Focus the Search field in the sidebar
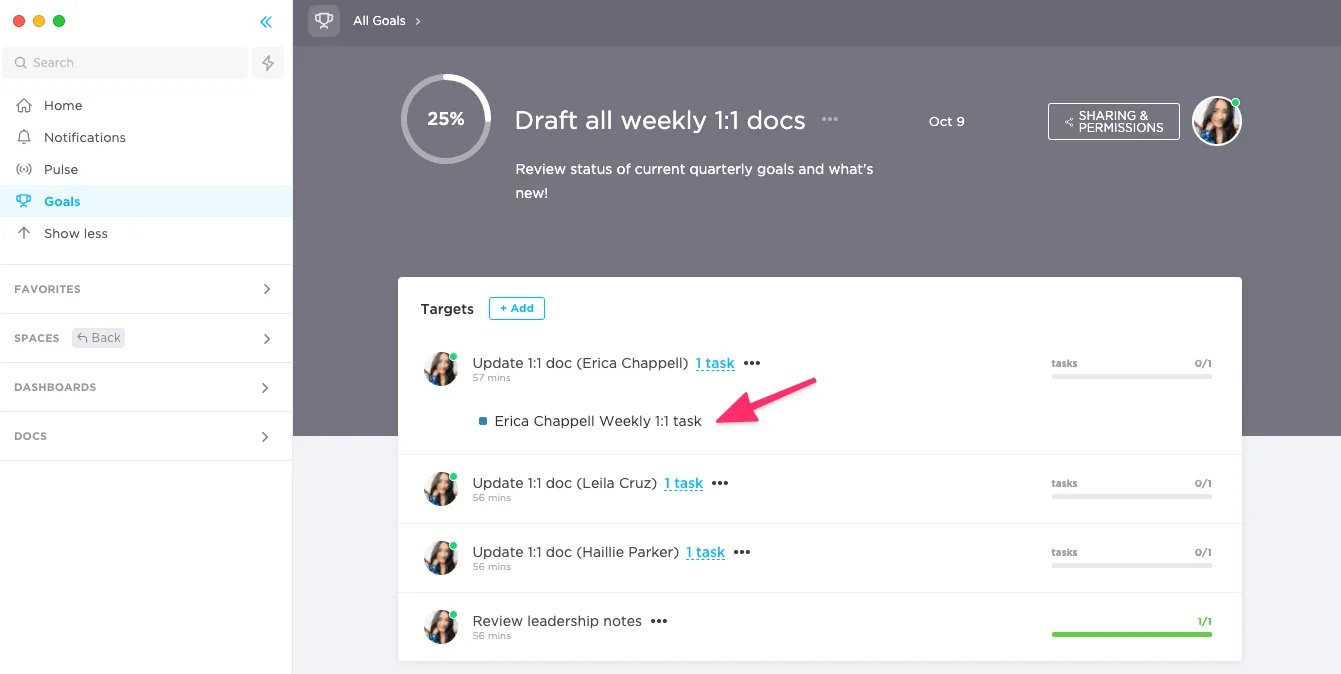Image resolution: width=1341 pixels, height=674 pixels. [125, 63]
